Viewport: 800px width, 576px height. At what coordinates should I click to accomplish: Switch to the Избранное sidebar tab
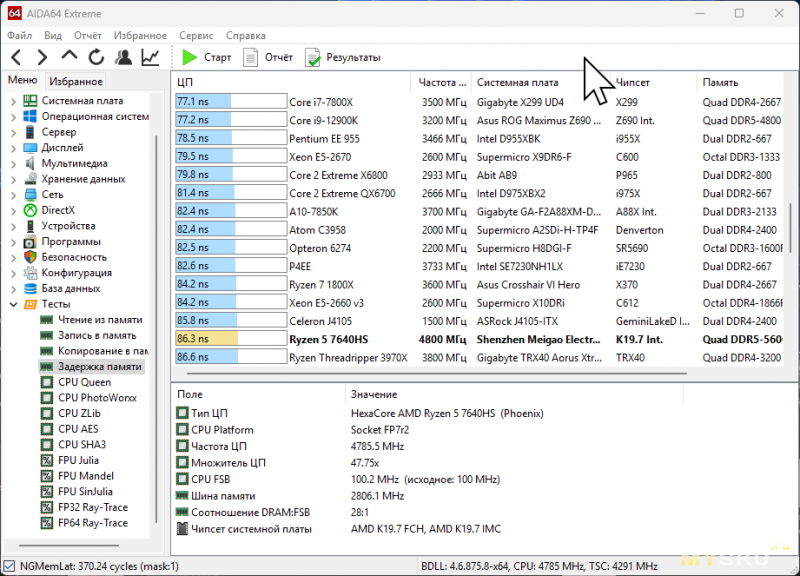(76, 81)
